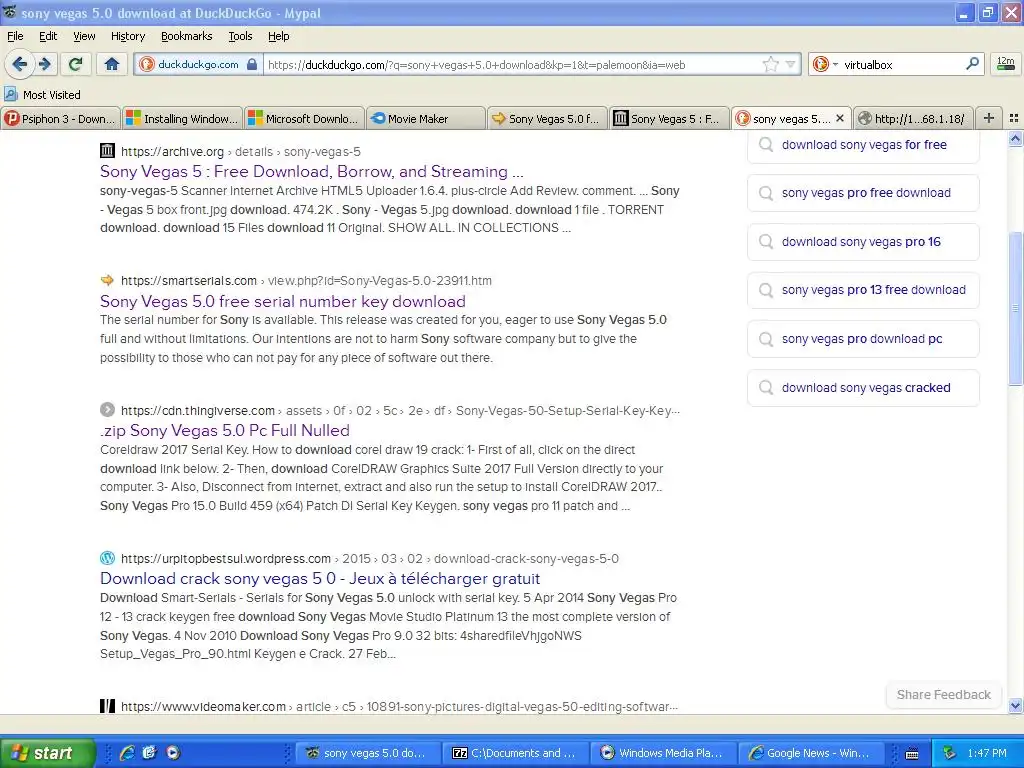Switch to the 7-Zip C:\Documents and taskbar window

click(x=515, y=753)
